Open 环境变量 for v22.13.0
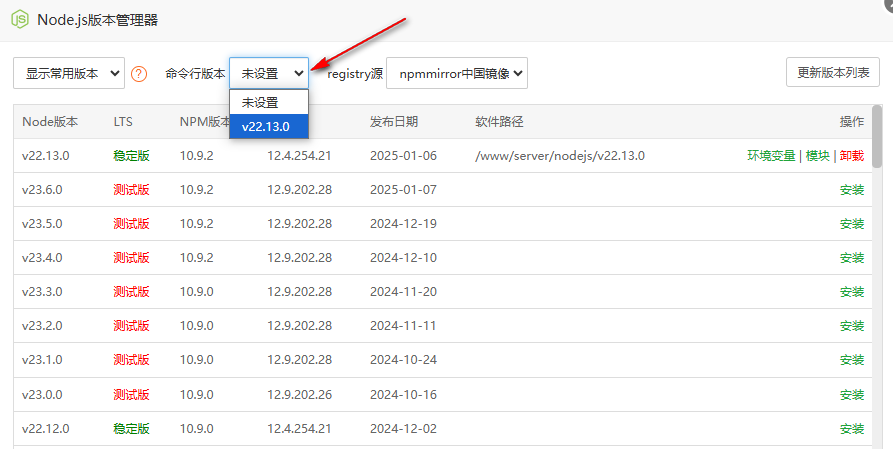The height and width of the screenshot is (449, 893). (x=771, y=155)
